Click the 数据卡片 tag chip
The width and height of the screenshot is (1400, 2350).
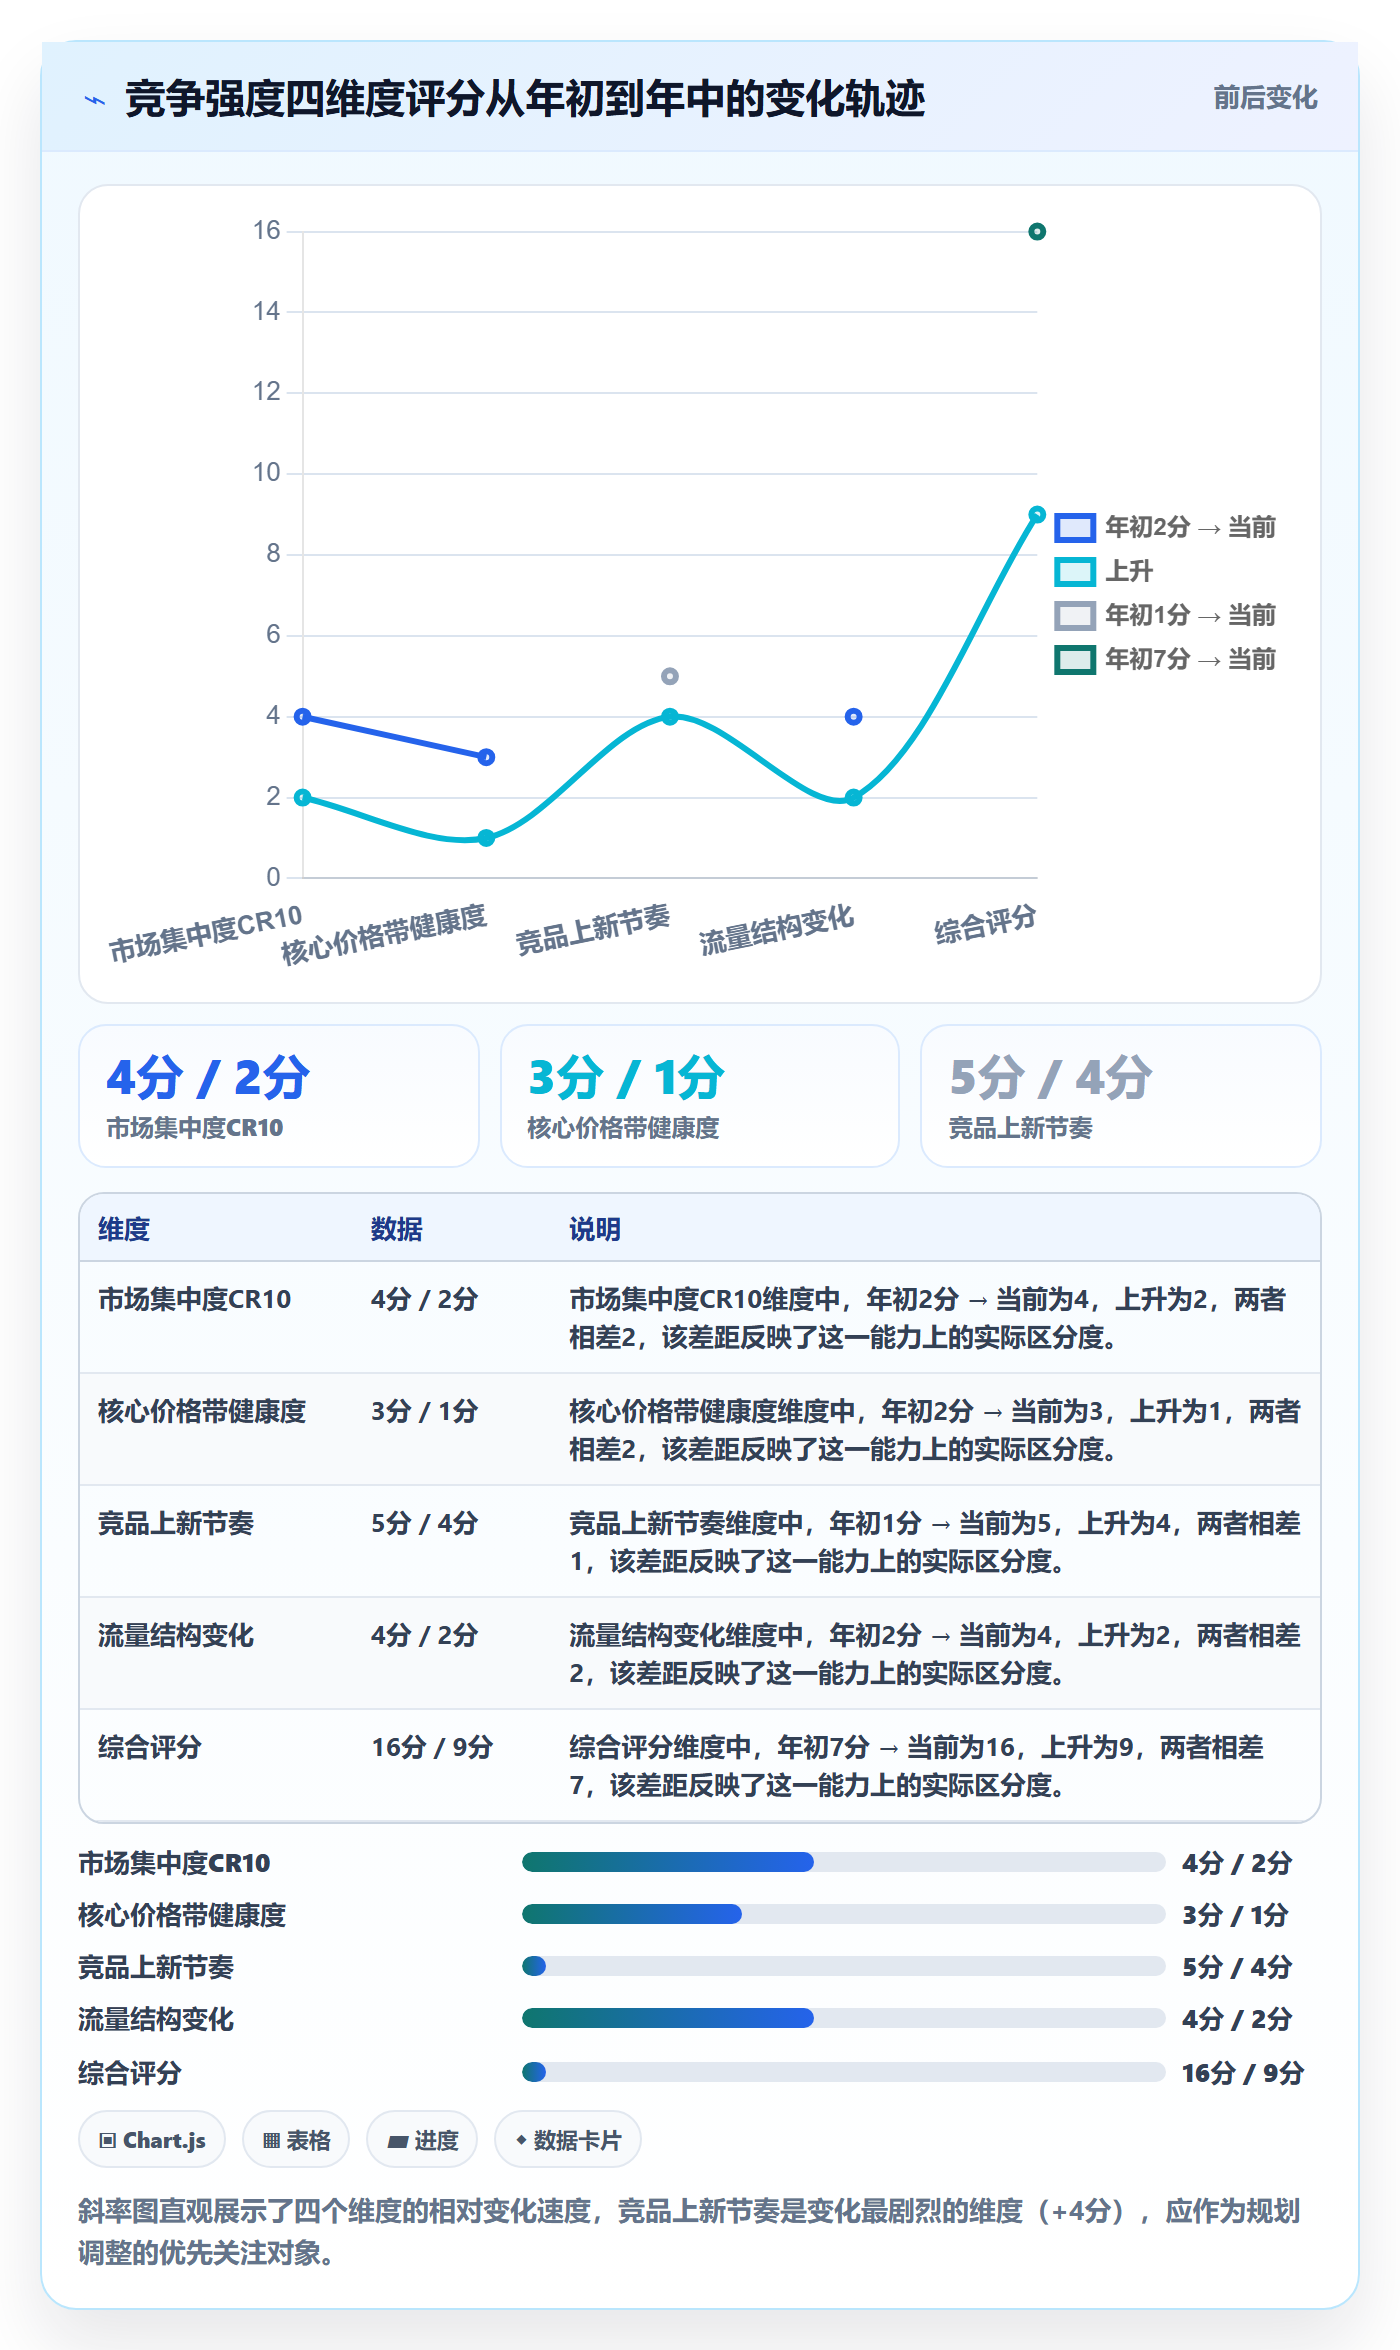[568, 2140]
